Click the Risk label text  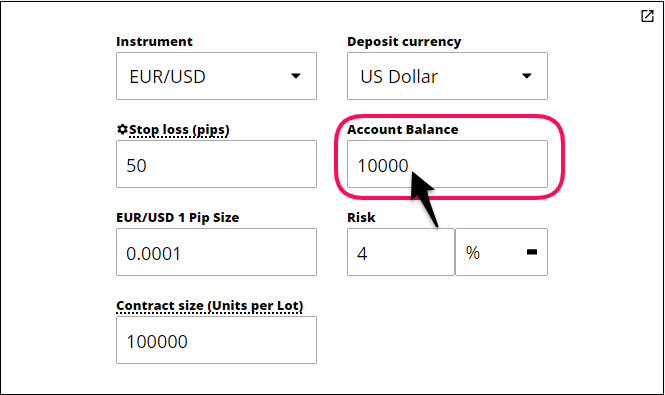tap(361, 217)
